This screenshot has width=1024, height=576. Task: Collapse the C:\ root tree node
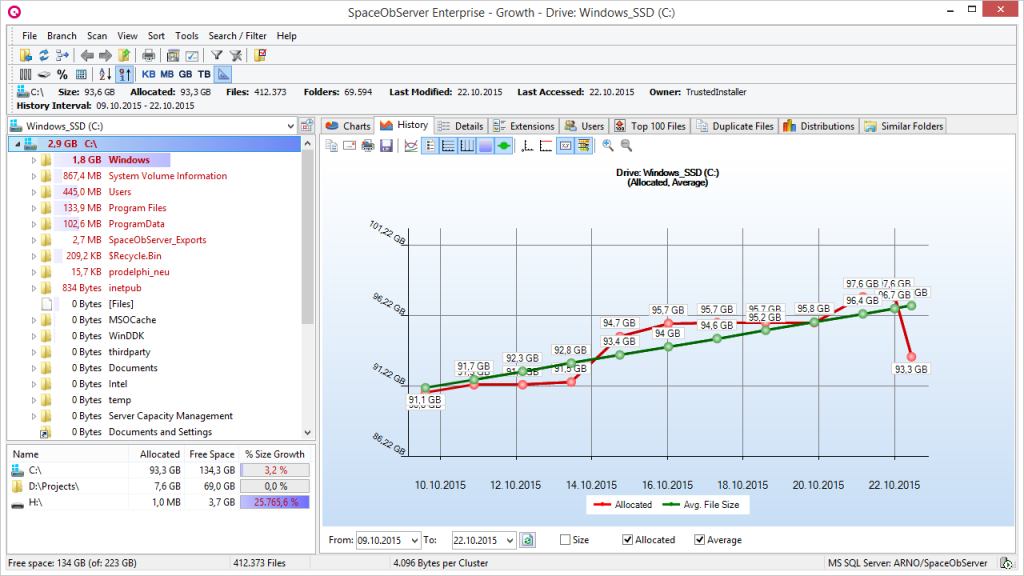[x=18, y=144]
